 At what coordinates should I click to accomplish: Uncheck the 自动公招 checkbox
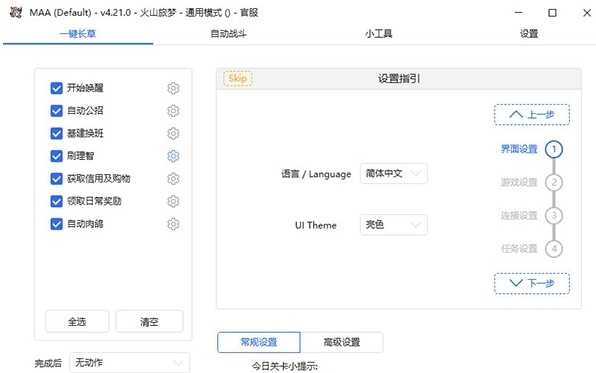coord(57,111)
